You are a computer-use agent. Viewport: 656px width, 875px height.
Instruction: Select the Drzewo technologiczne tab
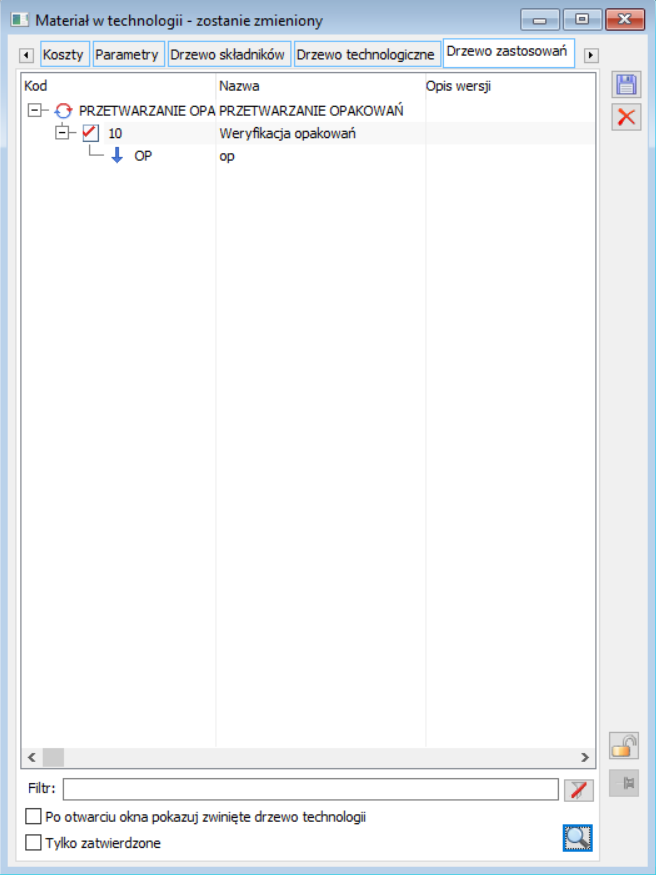click(x=366, y=54)
